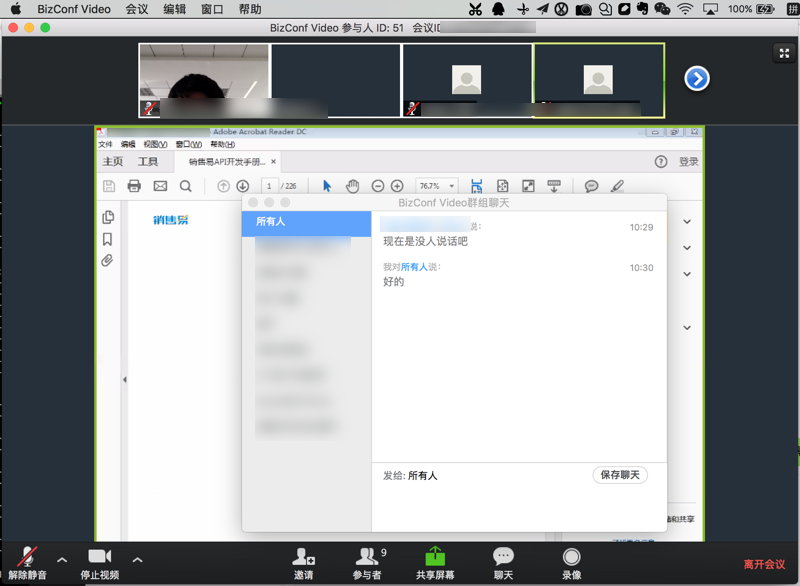Click Acrobat 登录 sign-in link
The height and width of the screenshot is (586, 800).
(688, 162)
